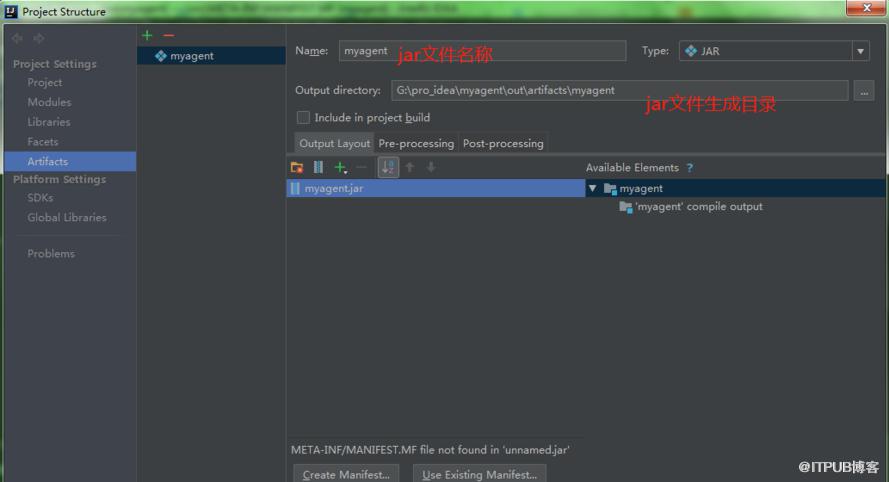Select 'myagent' compile output element
The image size is (889, 482).
691,207
